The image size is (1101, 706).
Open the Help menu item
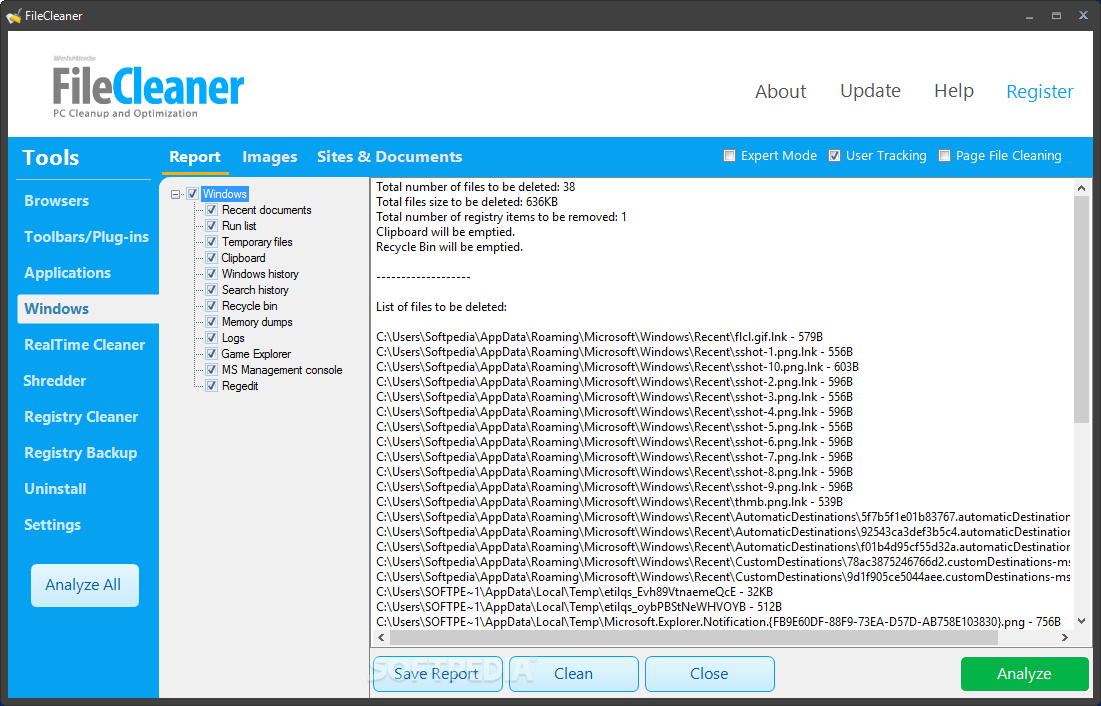click(x=954, y=91)
